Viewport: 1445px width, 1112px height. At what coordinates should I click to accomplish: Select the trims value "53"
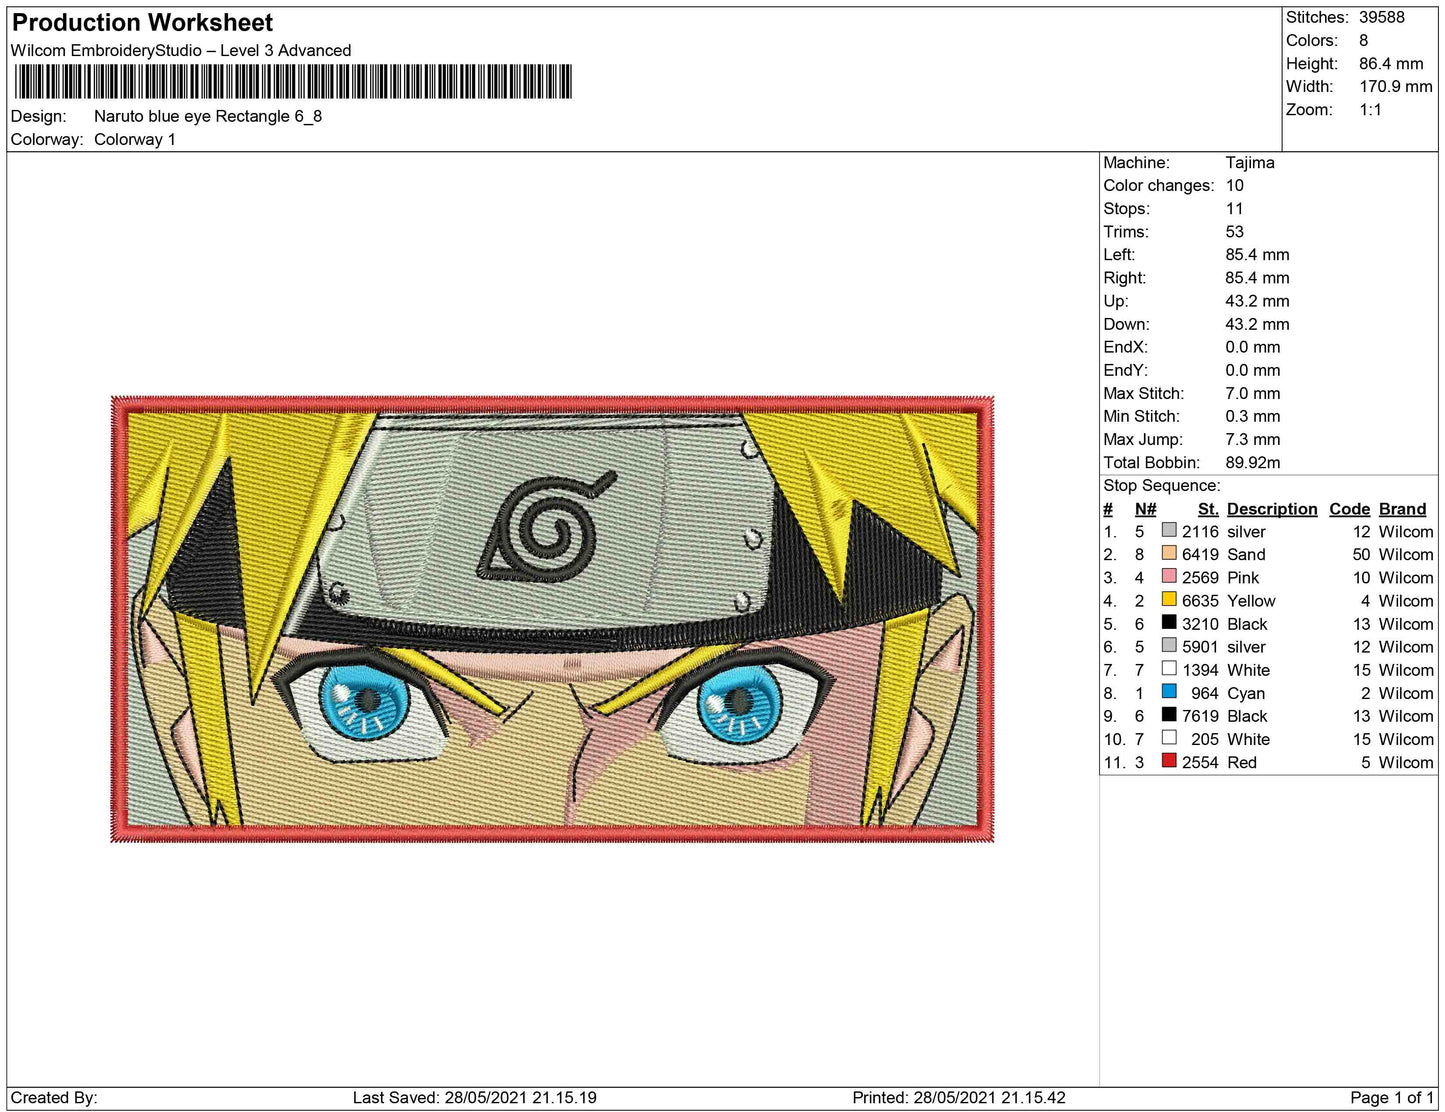1235,231
